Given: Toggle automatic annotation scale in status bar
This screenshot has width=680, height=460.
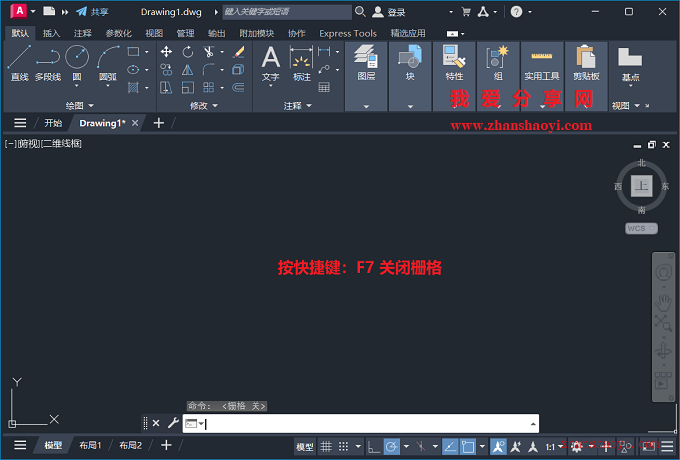Looking at the screenshot, I should coord(516,446).
